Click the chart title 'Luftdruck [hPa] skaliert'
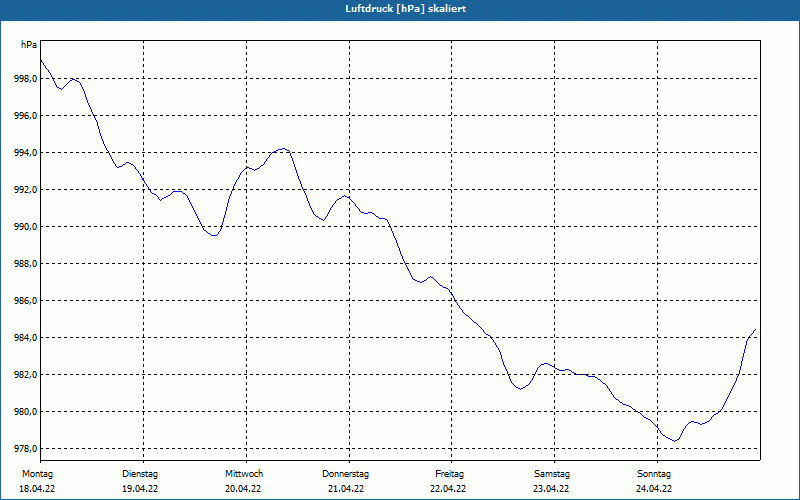The height and width of the screenshot is (500, 800). tap(406, 9)
